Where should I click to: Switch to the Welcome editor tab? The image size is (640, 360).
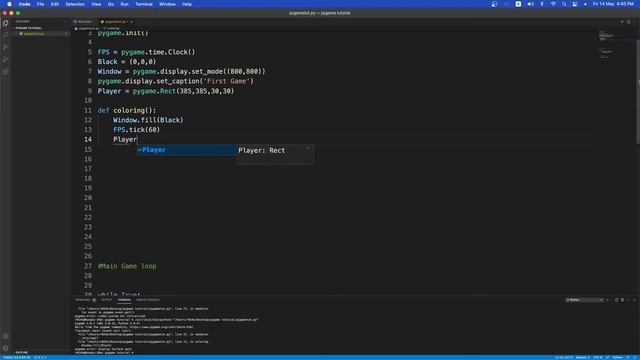click(x=84, y=22)
